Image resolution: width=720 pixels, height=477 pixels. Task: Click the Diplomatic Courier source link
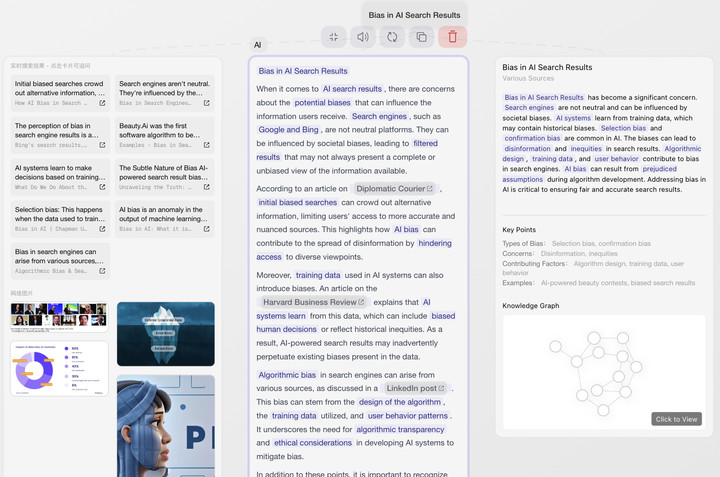pyautogui.click(x=395, y=188)
